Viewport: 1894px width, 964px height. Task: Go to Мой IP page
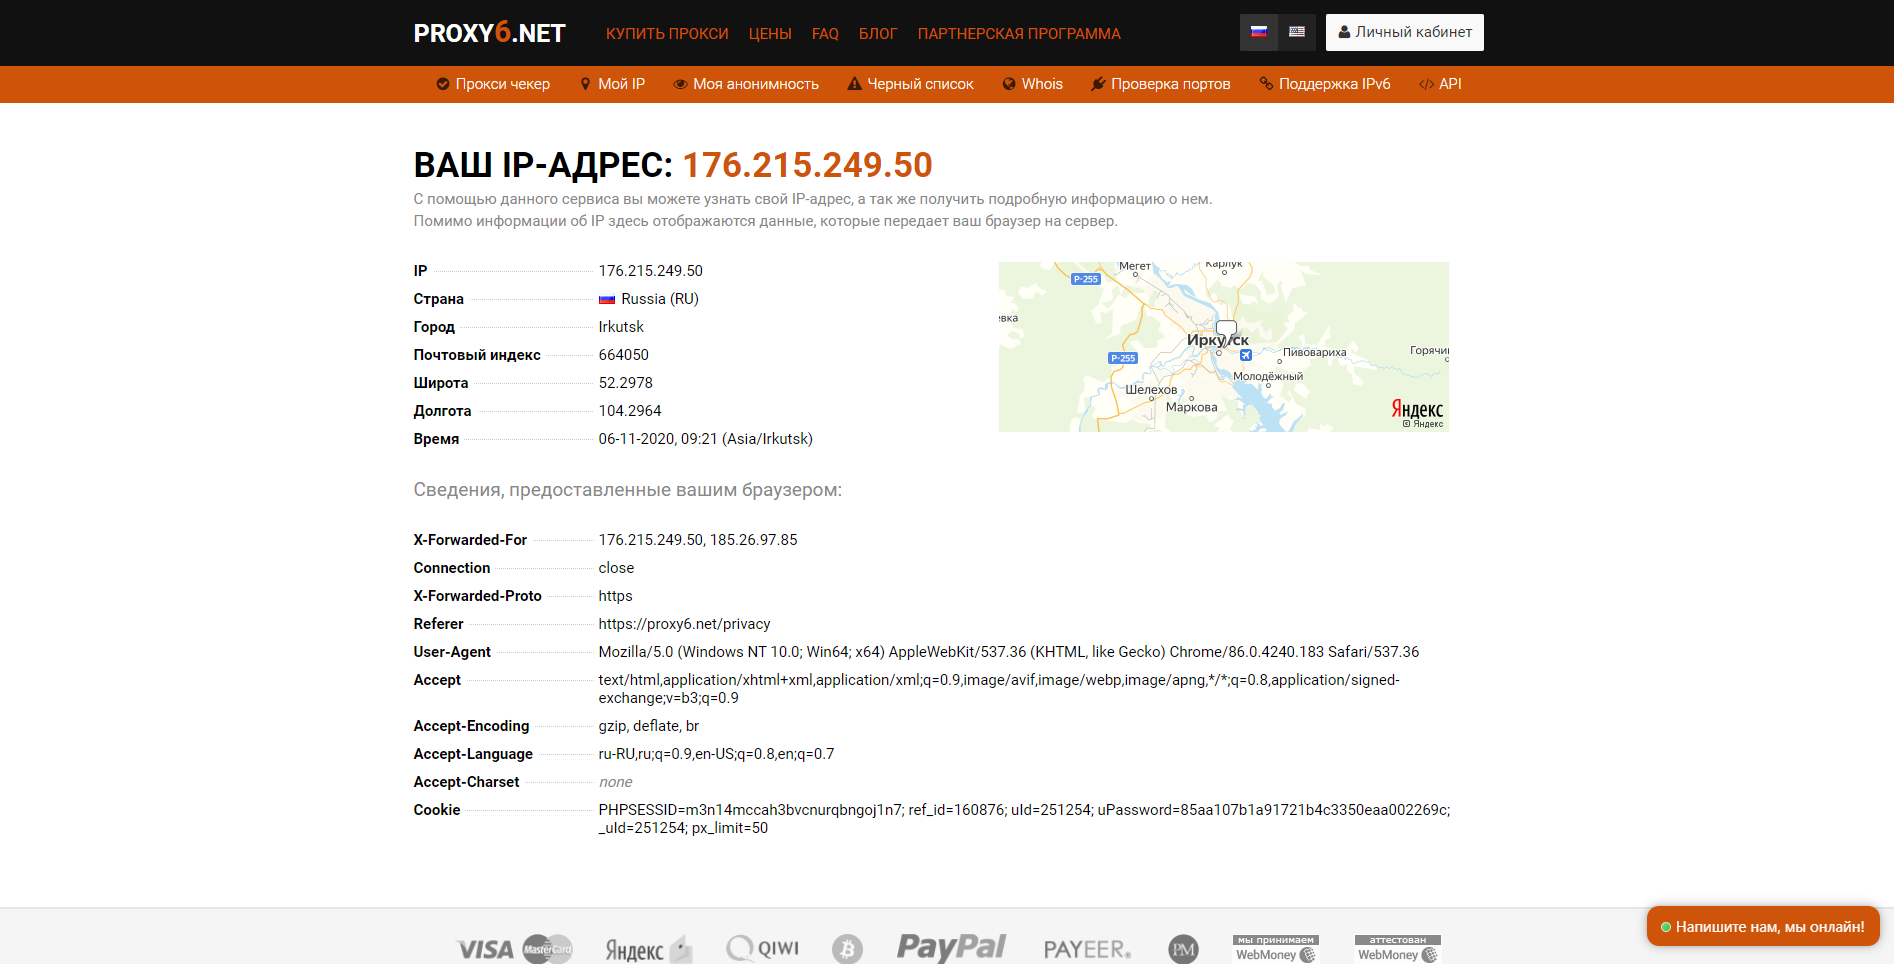(612, 84)
